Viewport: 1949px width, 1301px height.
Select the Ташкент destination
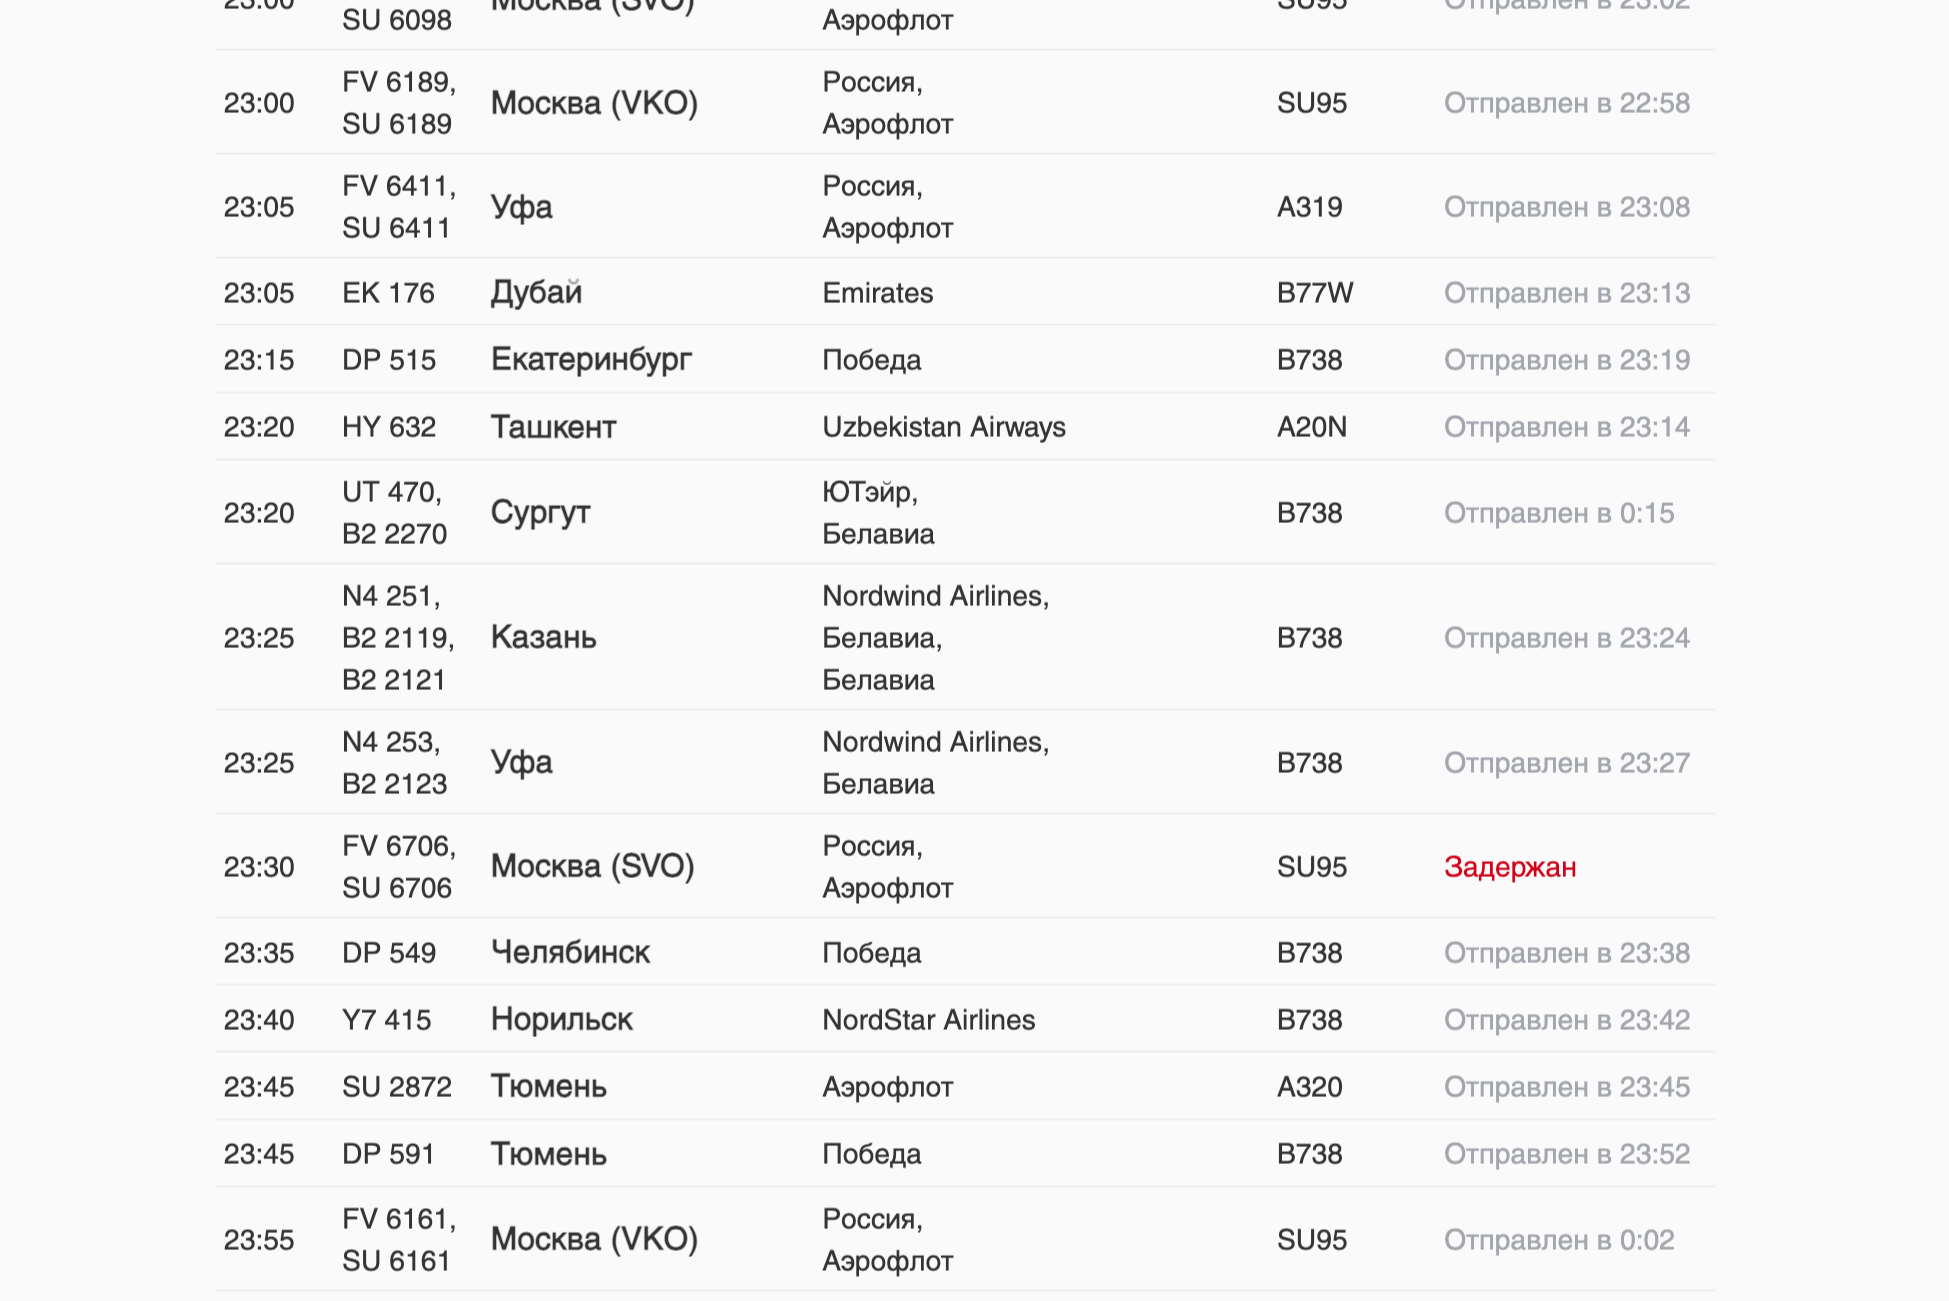(x=553, y=427)
